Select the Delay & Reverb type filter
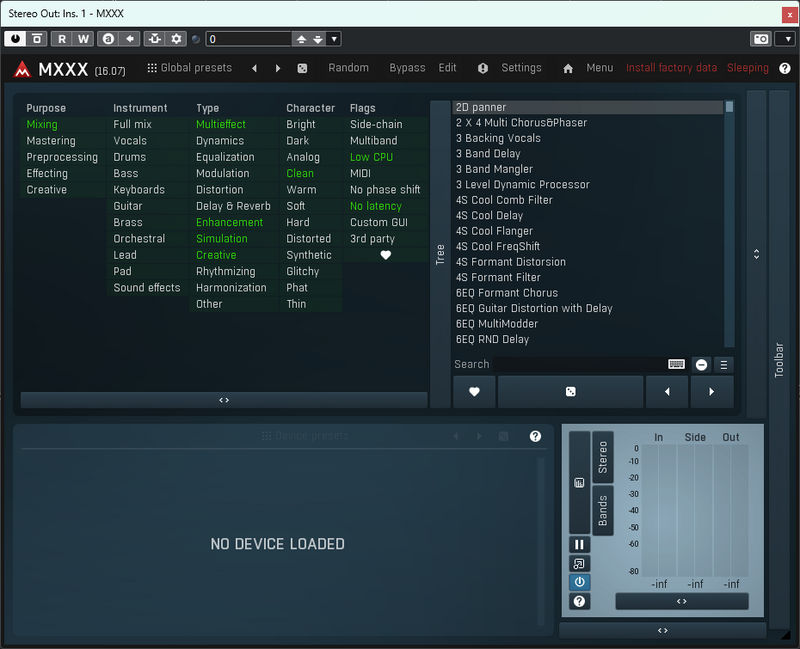 coord(233,206)
